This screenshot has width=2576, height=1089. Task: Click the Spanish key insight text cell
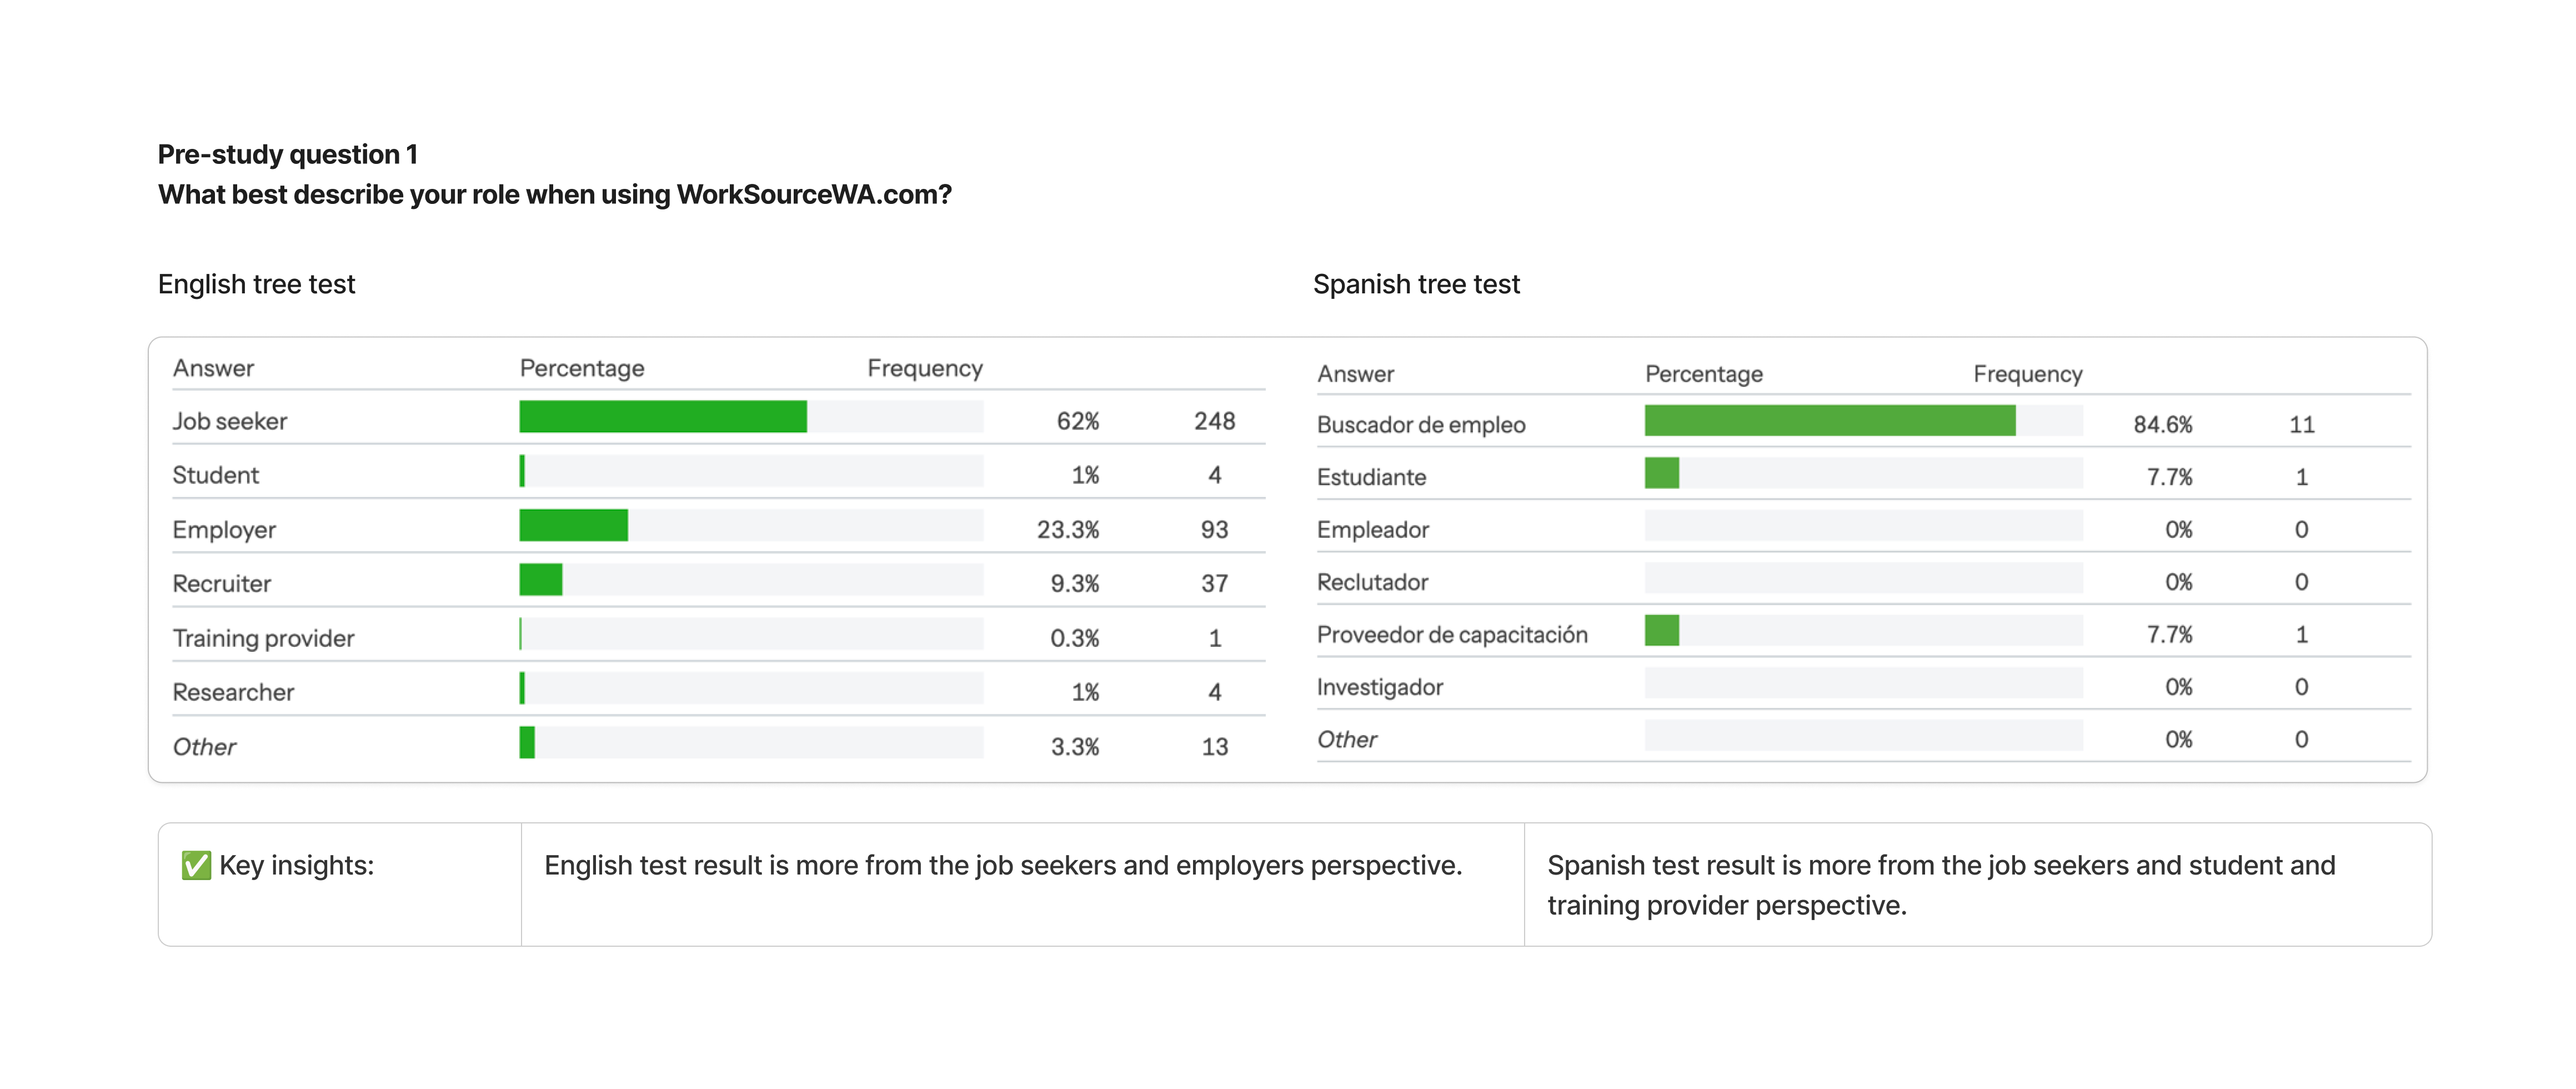[1940, 884]
